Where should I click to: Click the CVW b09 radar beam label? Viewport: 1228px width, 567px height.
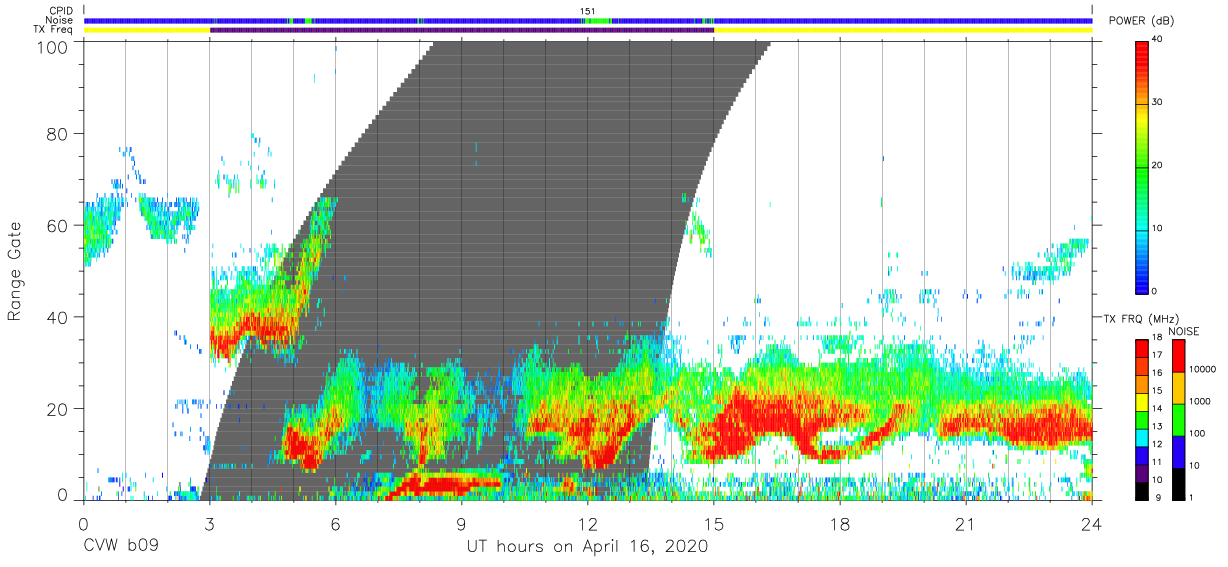click(120, 547)
